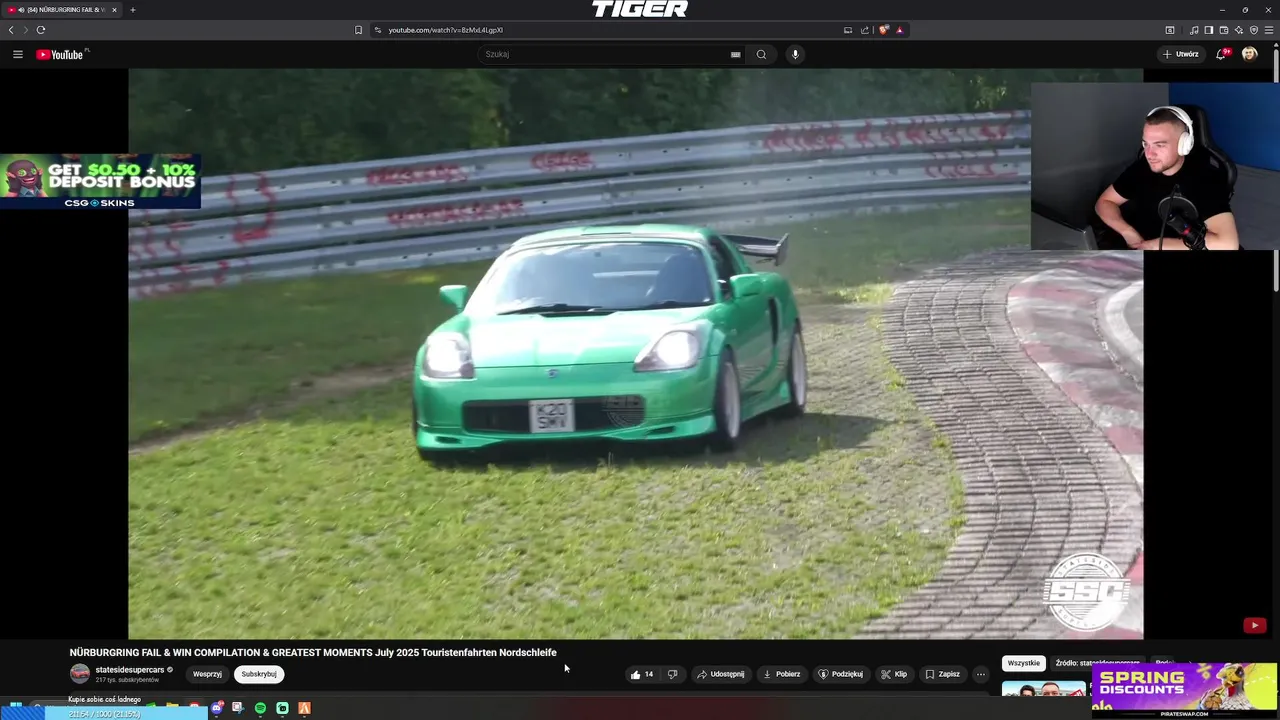Bookmark this page via the bookmark icon

pyautogui.click(x=358, y=30)
